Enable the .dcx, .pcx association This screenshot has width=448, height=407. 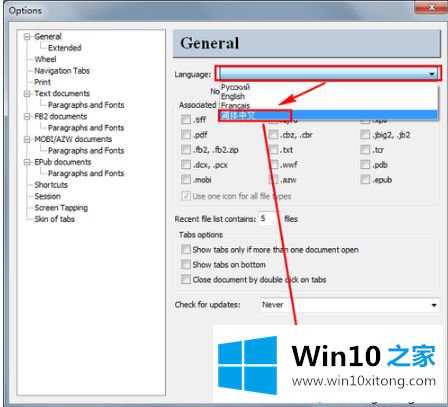pos(186,165)
